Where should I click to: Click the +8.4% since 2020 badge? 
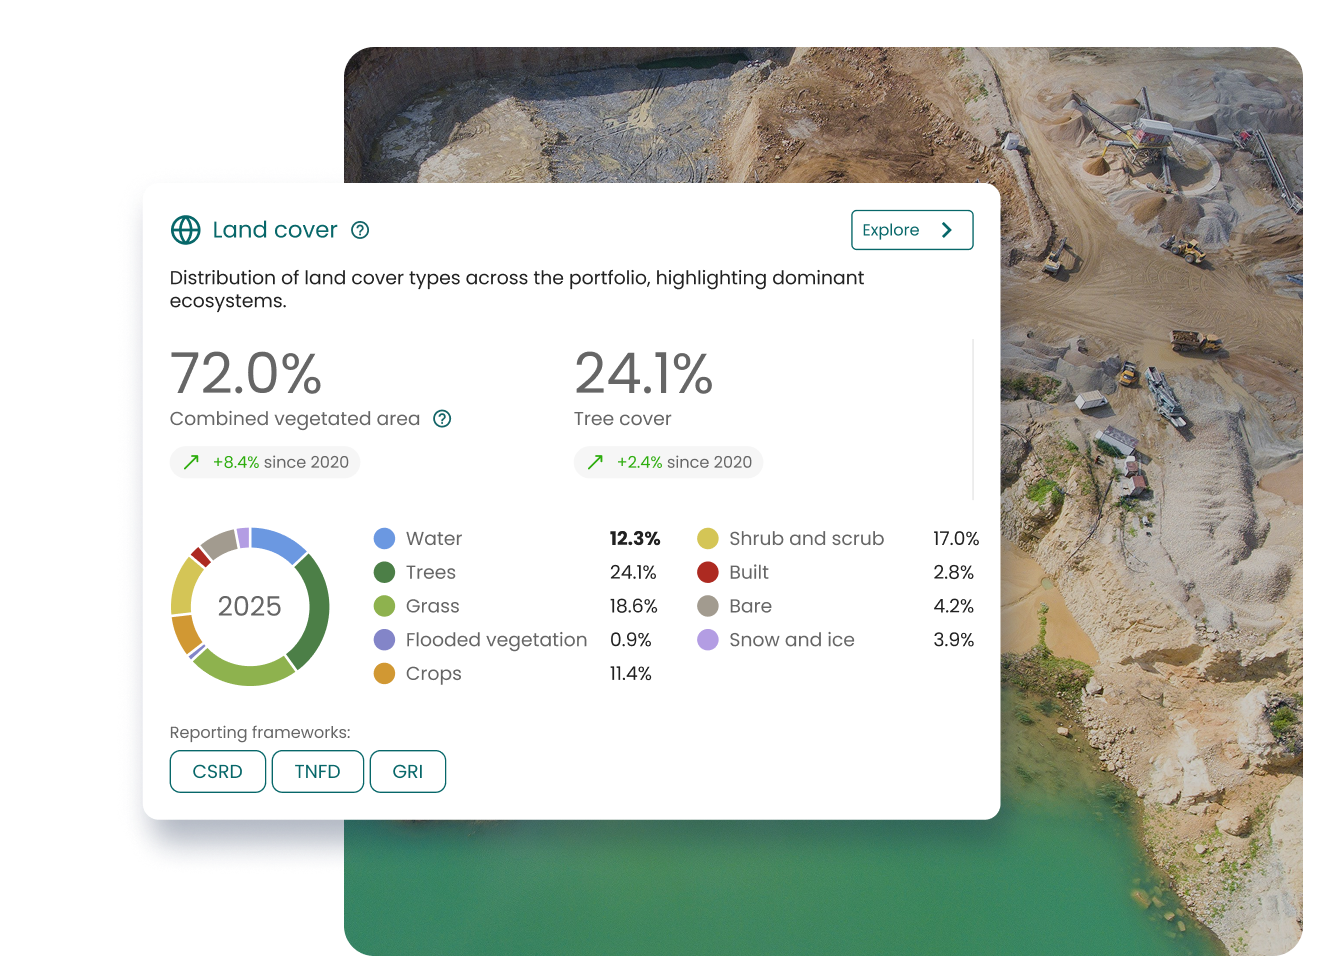[265, 462]
